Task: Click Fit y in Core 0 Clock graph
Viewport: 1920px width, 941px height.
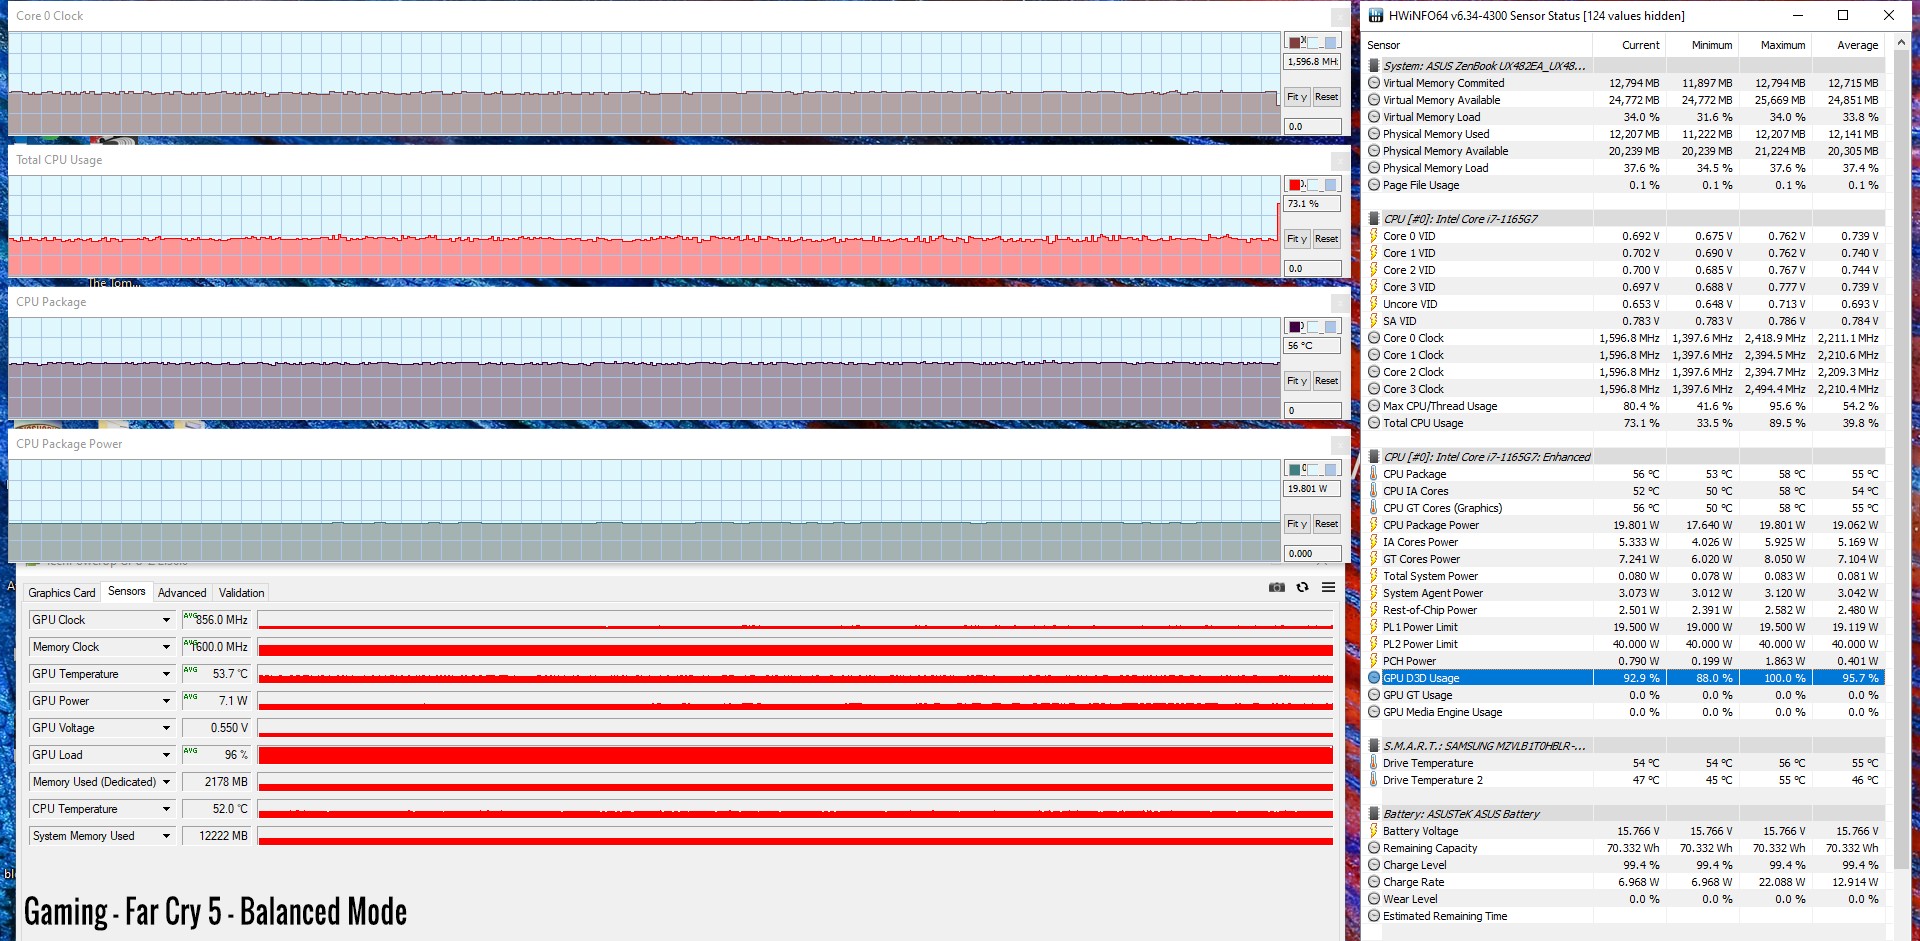Action: [x=1297, y=97]
